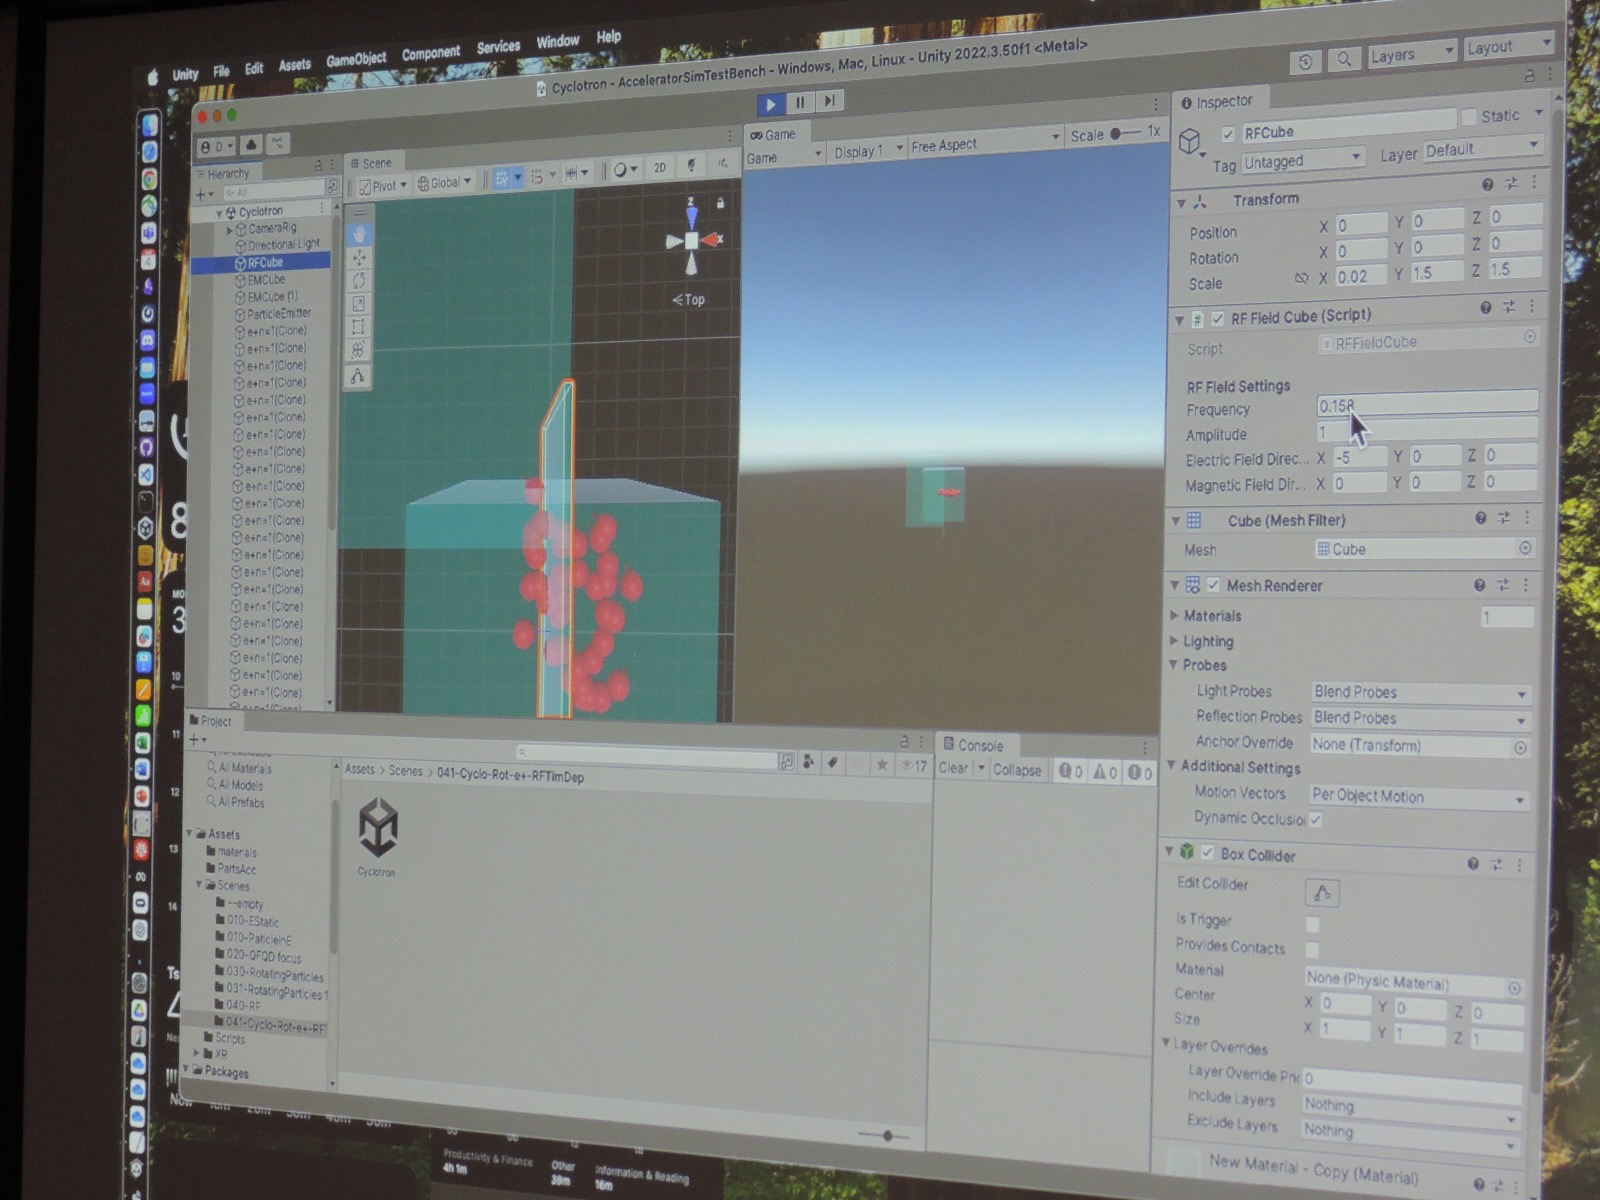Toggle the Mesh Renderer enabled checkbox
The width and height of the screenshot is (1600, 1200).
click(x=1213, y=585)
